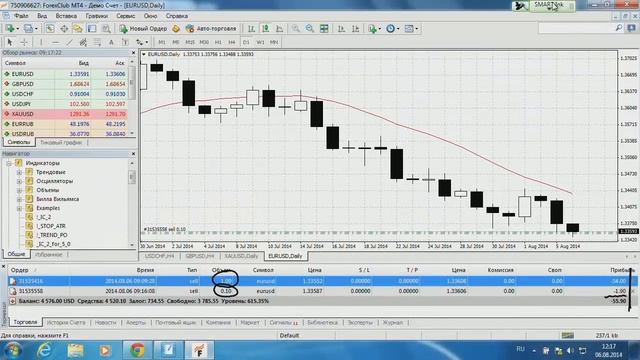Open the indicators list dropdown

point(374,29)
